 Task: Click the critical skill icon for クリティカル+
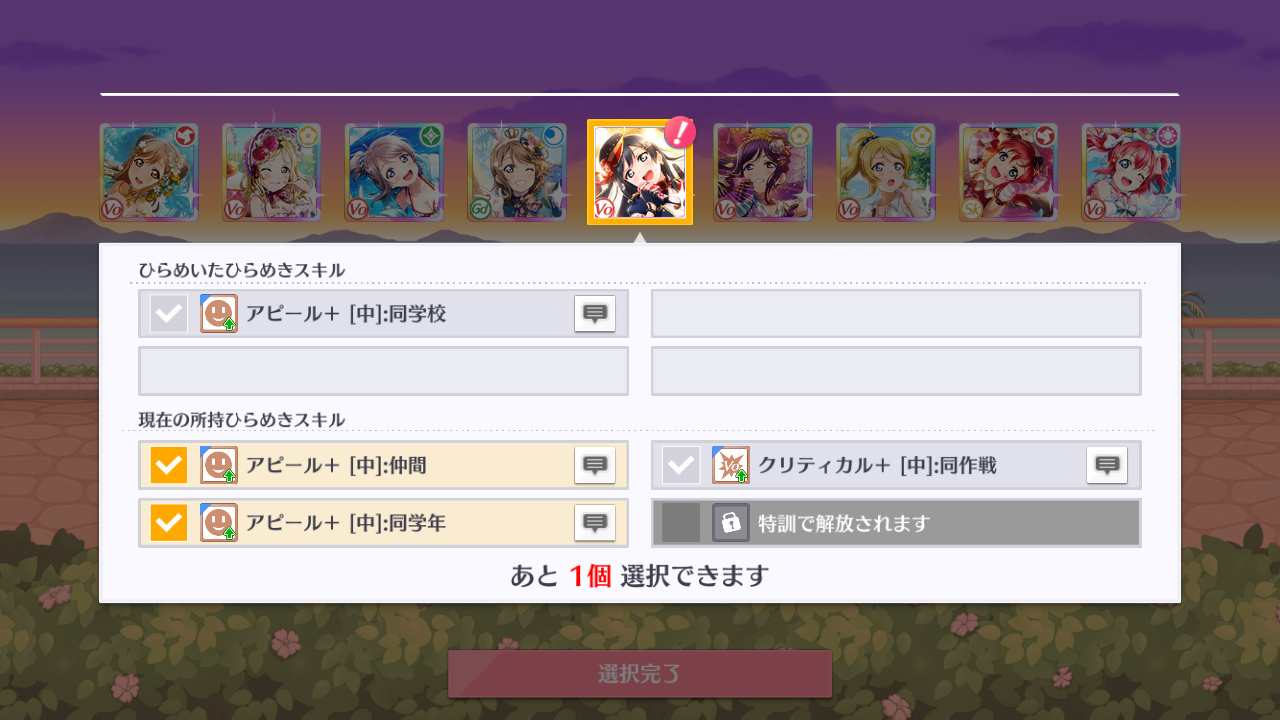coord(731,465)
